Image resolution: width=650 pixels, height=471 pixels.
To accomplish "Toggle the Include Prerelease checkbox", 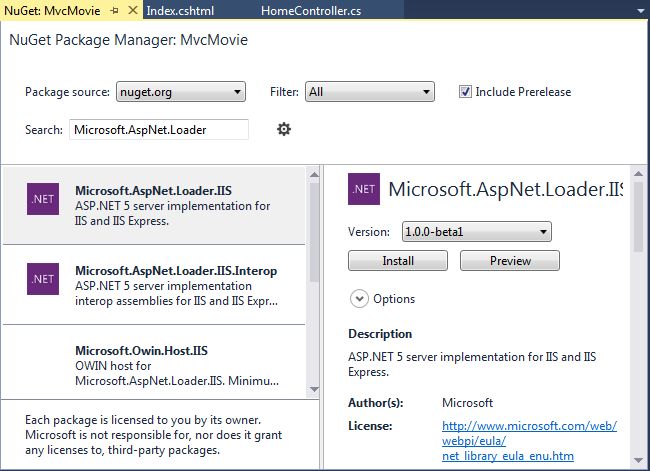I will tap(465, 92).
